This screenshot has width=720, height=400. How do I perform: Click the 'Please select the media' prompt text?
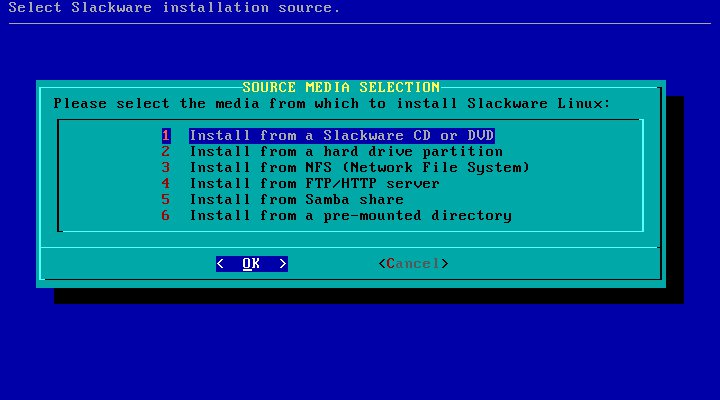[x=332, y=104]
